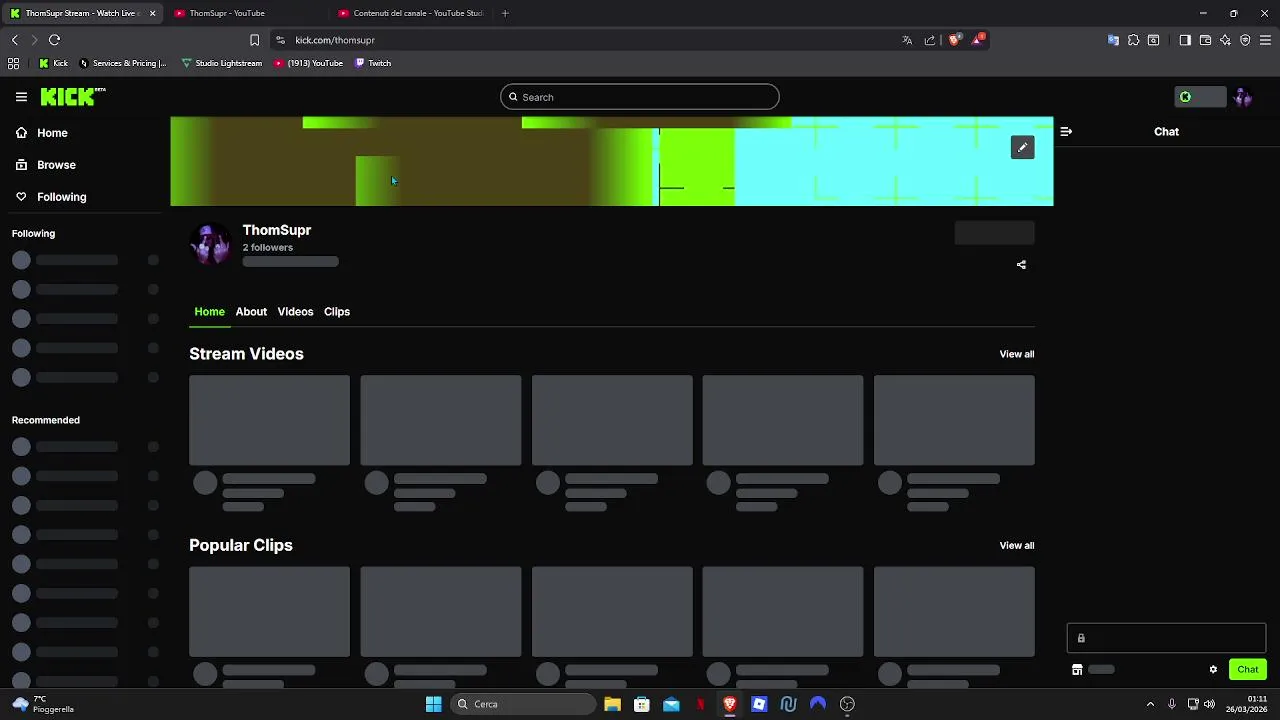
Task: Open the extensions puzzle icon
Action: 1133,40
